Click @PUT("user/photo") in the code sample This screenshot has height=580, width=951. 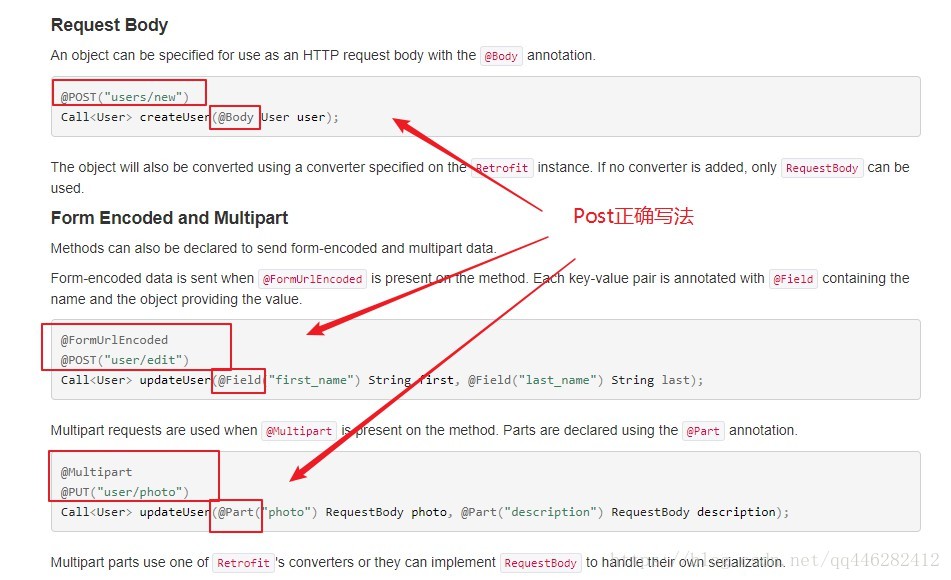[123, 492]
